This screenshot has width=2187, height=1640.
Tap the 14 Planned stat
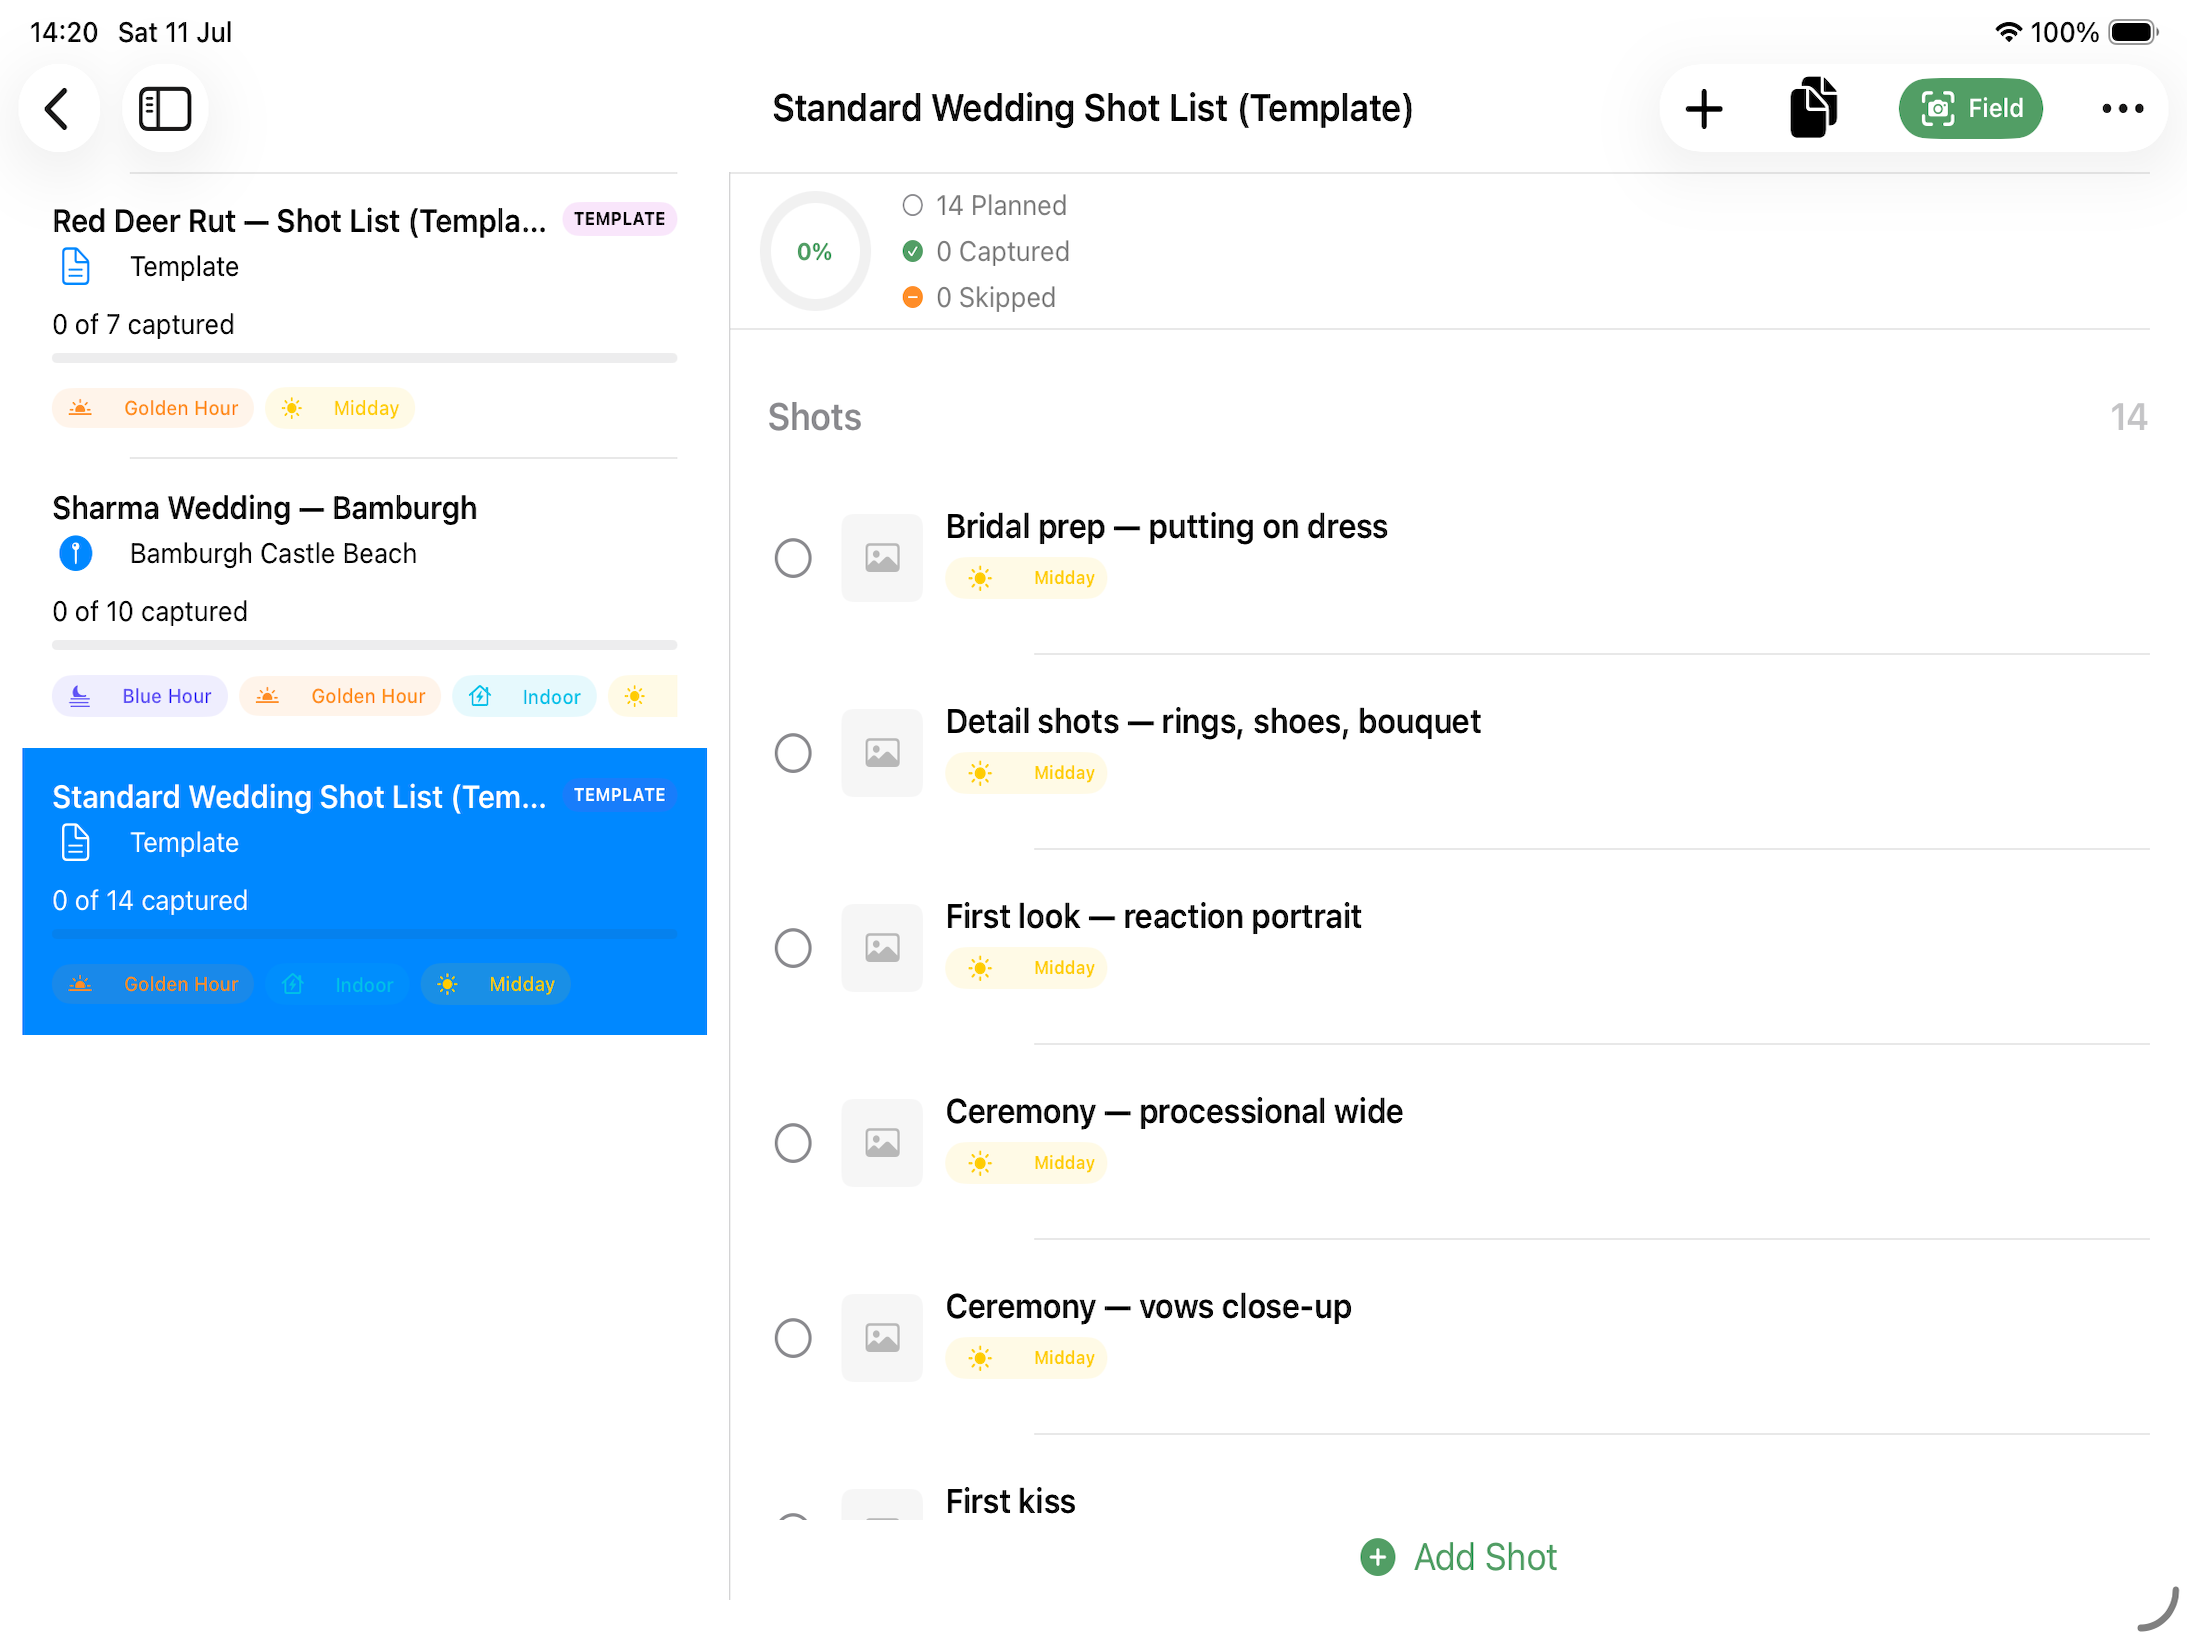click(984, 205)
